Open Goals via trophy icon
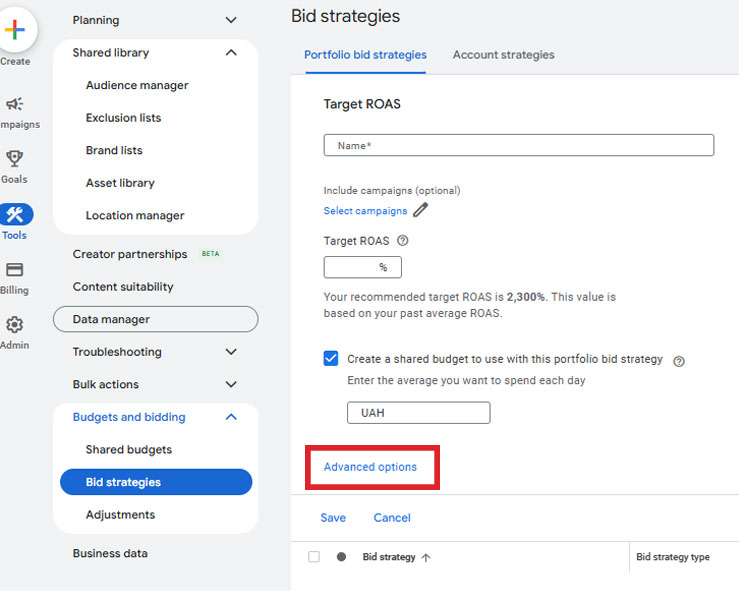 pos(15,159)
